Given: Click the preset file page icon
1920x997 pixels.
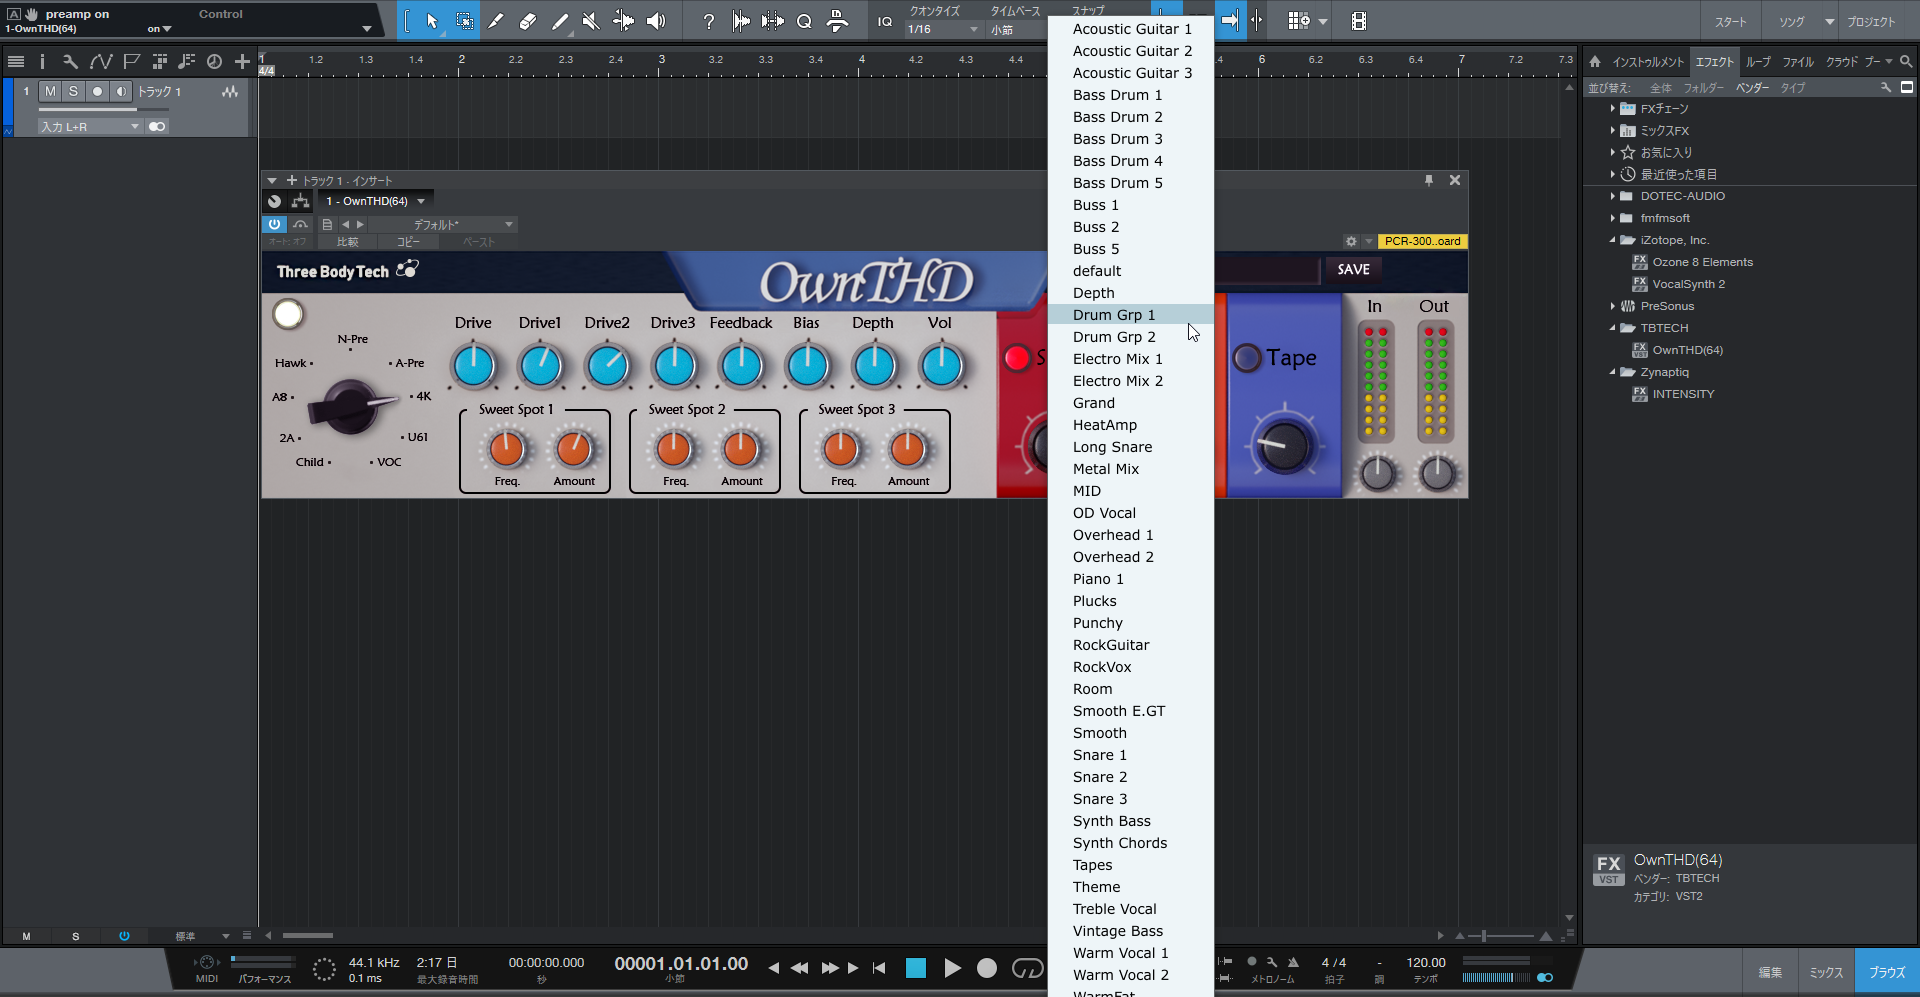Looking at the screenshot, I should click(x=327, y=225).
